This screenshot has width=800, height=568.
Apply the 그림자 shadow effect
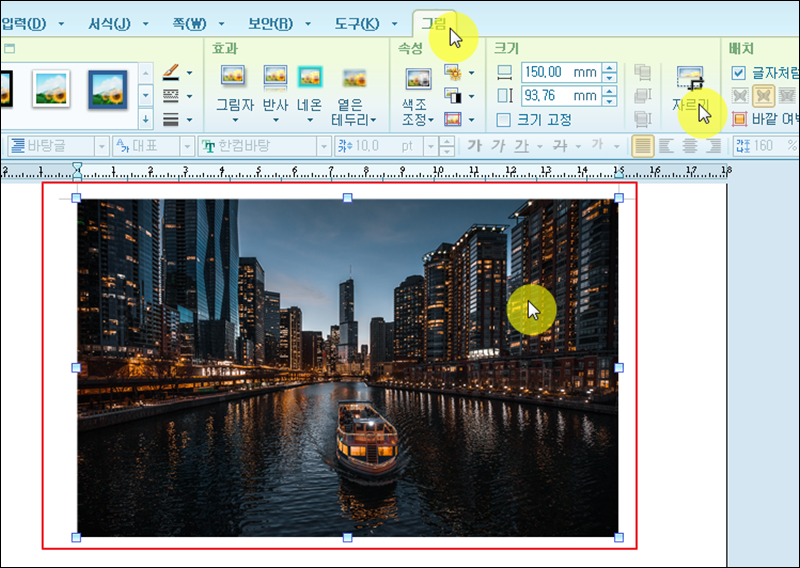pyautogui.click(x=235, y=93)
